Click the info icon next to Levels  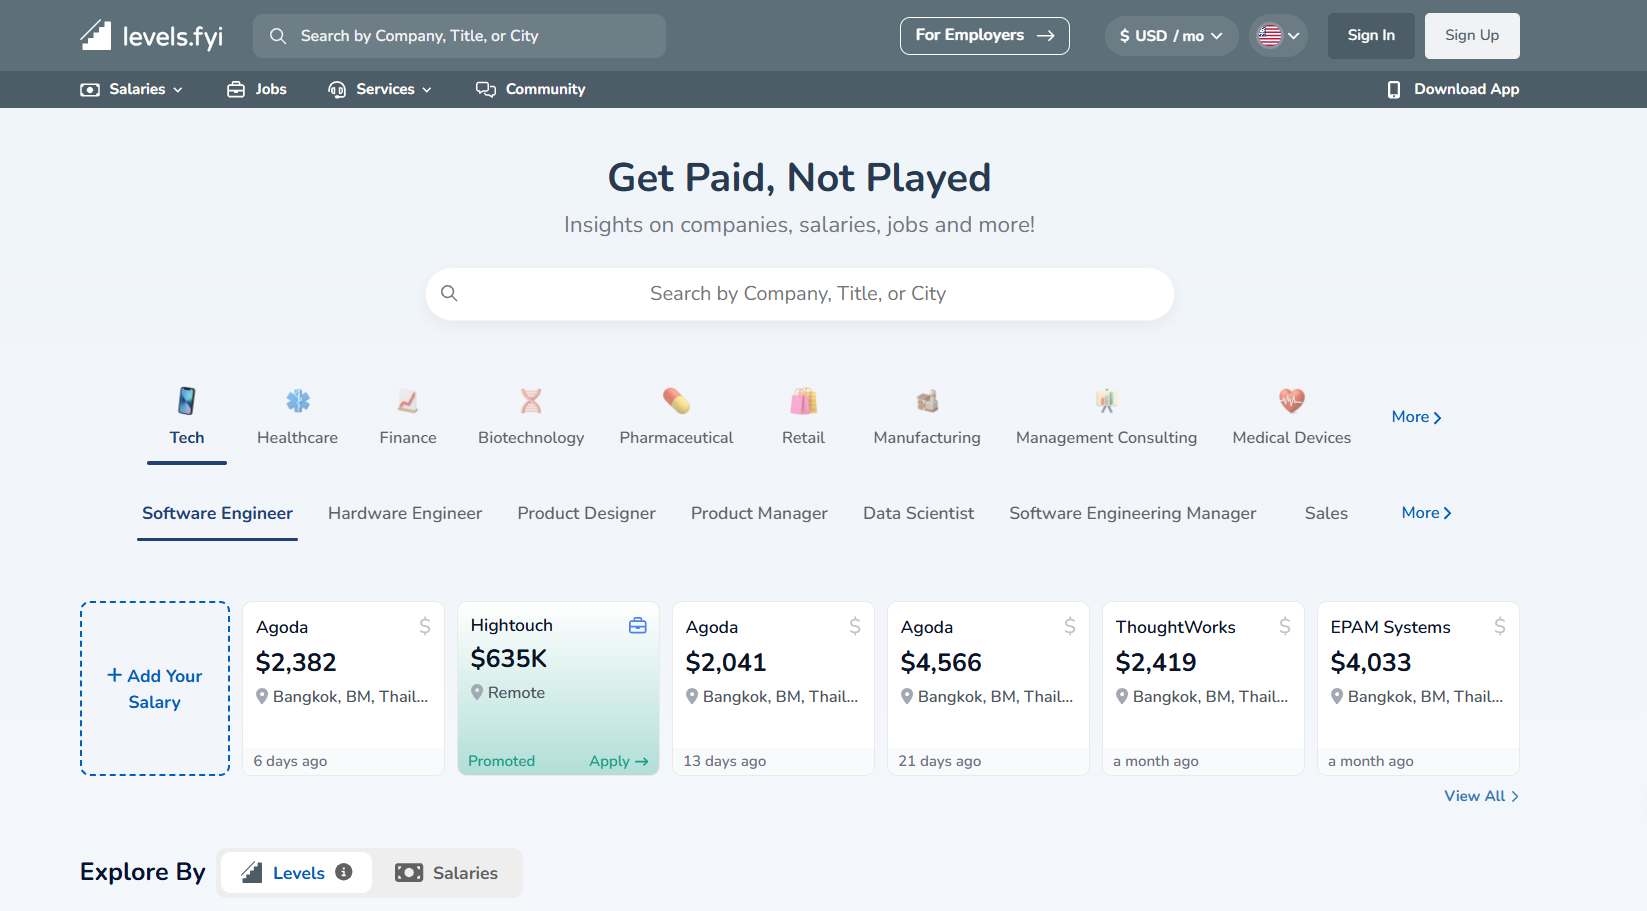click(x=344, y=872)
